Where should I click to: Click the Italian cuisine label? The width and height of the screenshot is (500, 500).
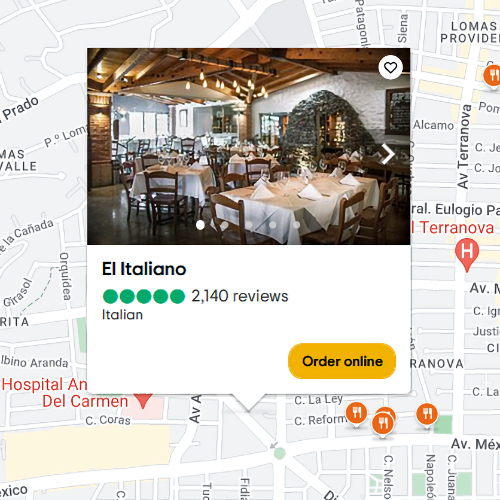(x=122, y=315)
